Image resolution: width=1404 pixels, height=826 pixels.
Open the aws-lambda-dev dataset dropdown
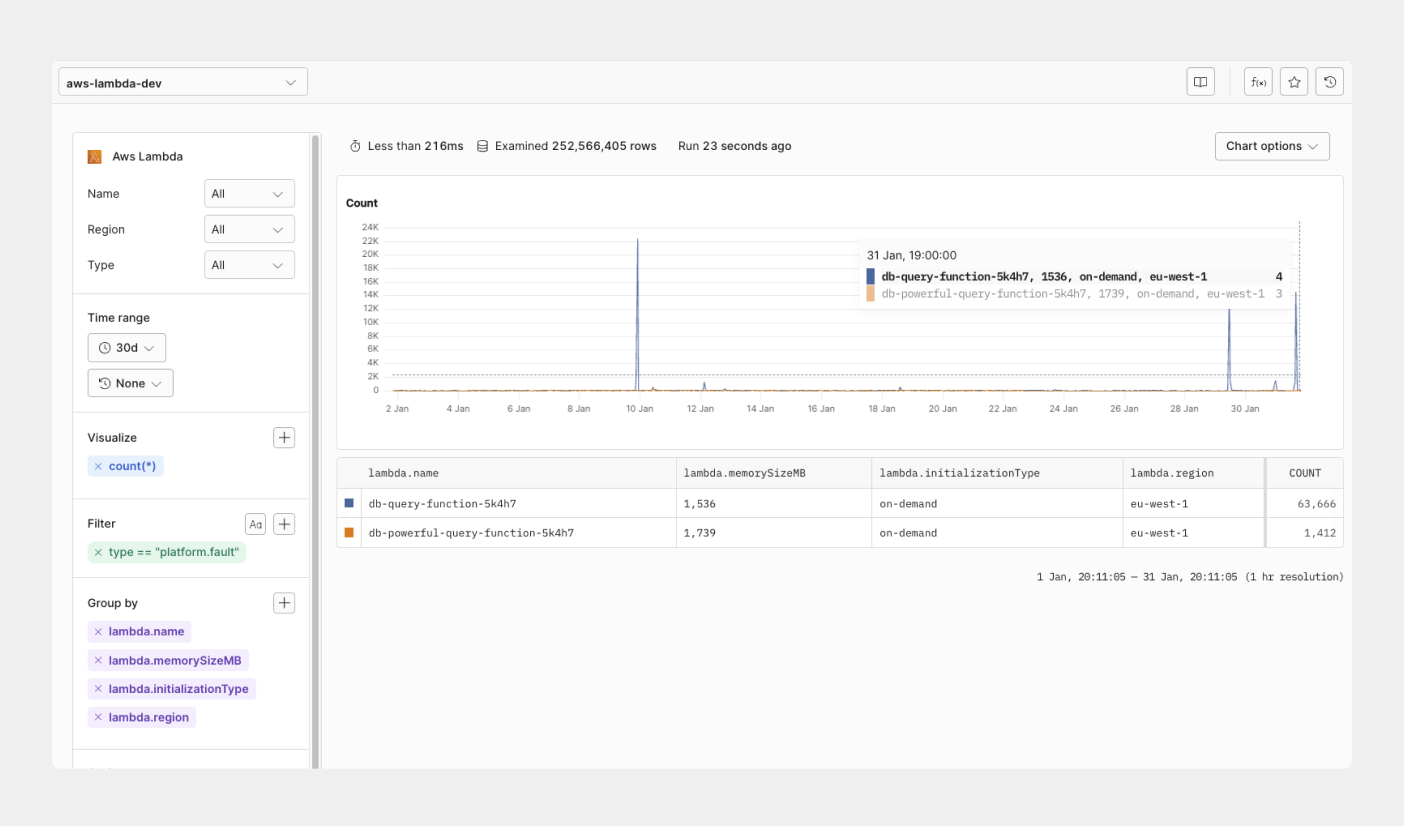[183, 81]
